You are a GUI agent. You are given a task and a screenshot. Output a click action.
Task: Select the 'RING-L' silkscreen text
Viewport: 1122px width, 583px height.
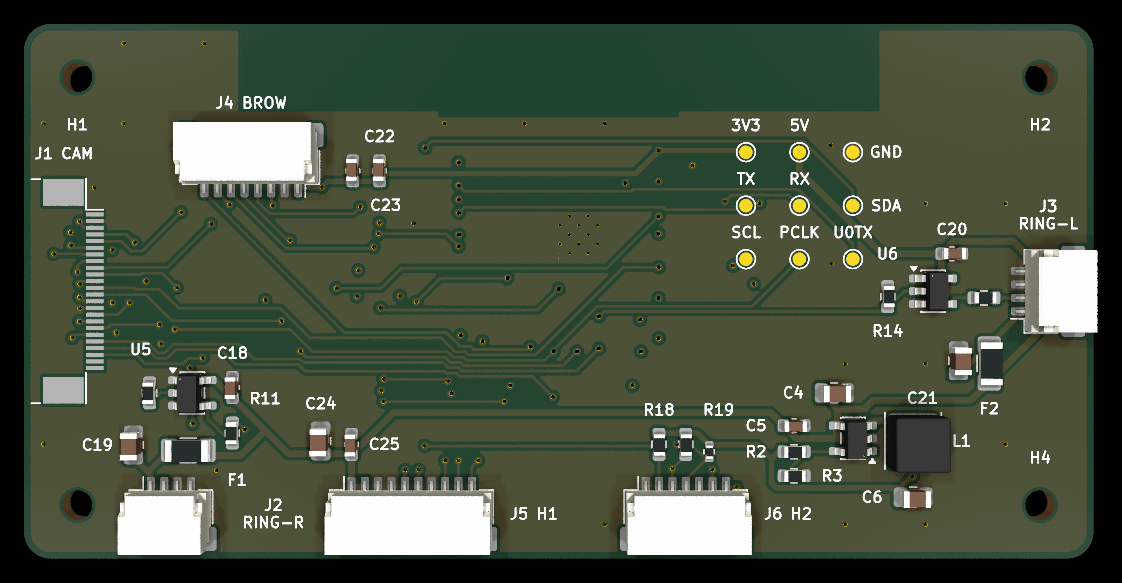coord(1048,224)
